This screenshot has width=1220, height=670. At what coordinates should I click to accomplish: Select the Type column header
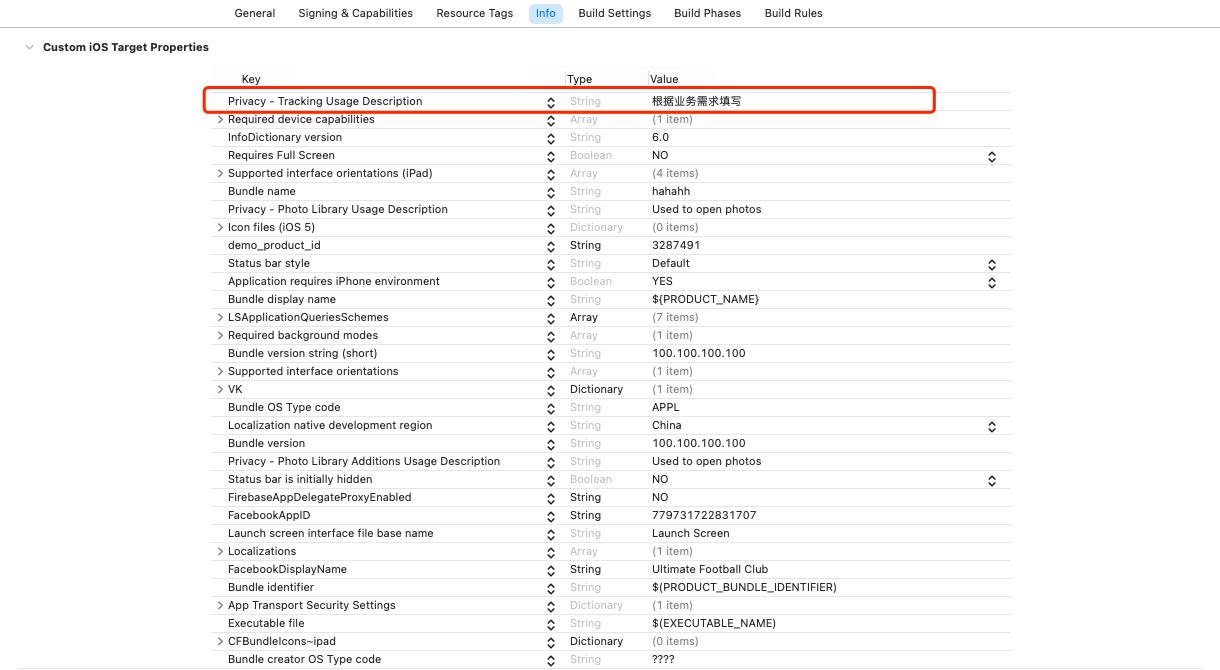click(x=579, y=79)
